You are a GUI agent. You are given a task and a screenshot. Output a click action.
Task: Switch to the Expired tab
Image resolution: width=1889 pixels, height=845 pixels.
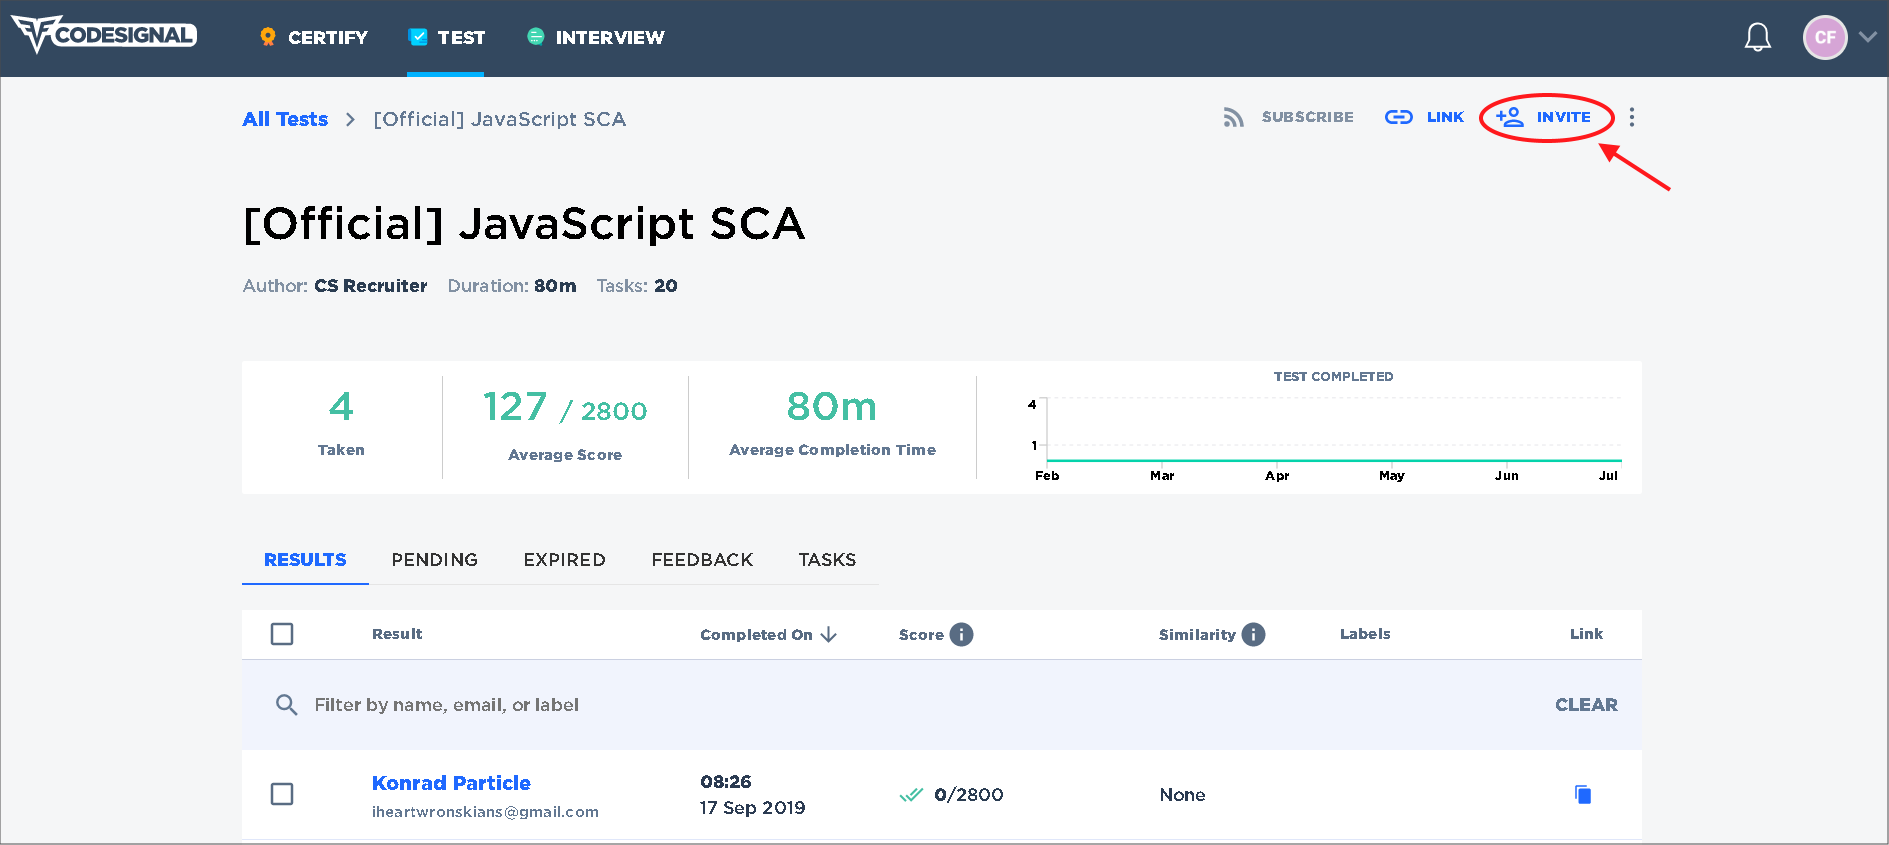pos(564,560)
